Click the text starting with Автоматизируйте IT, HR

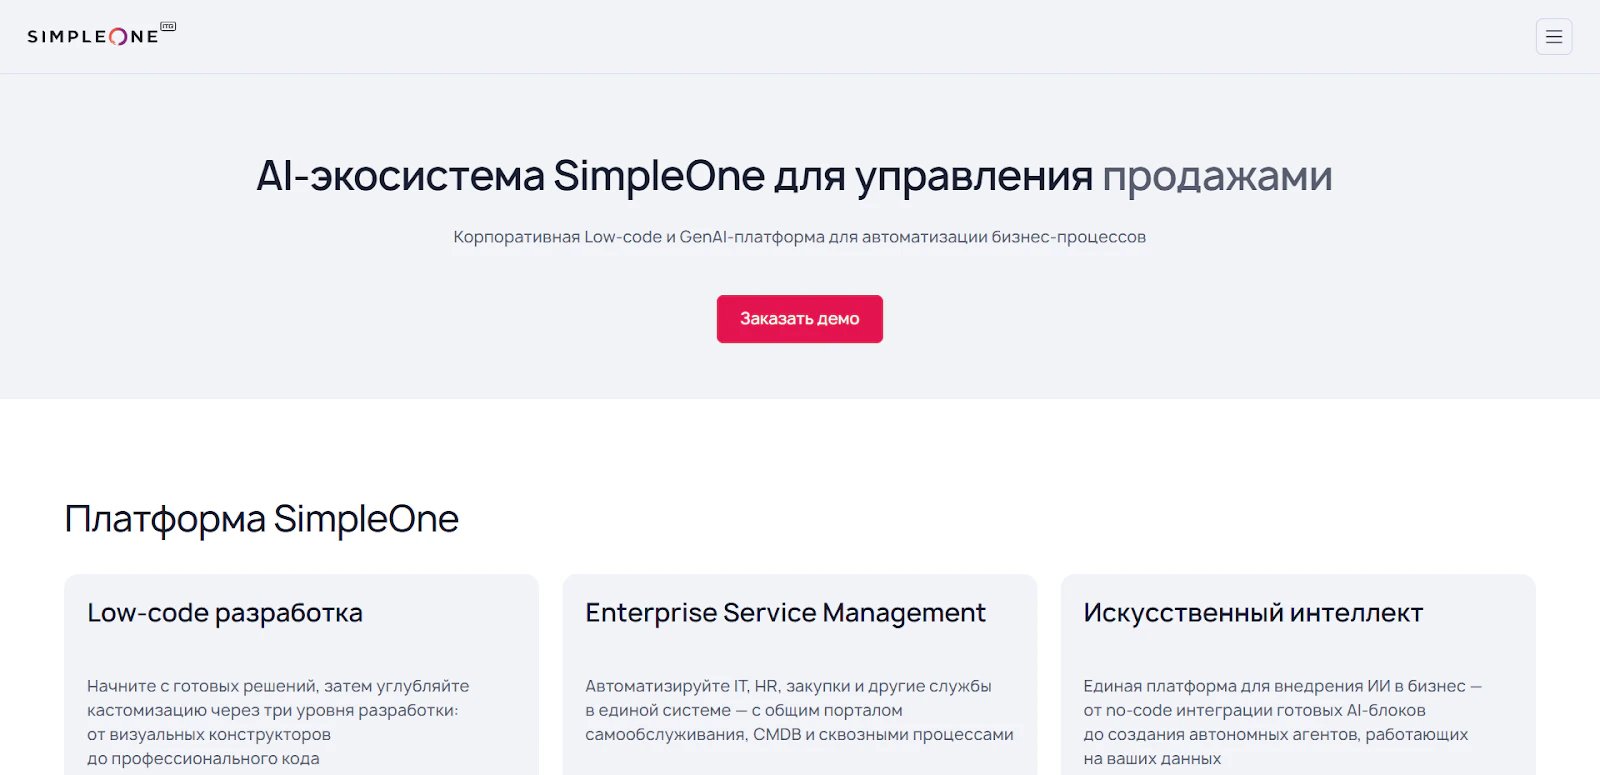pyautogui.click(x=799, y=710)
